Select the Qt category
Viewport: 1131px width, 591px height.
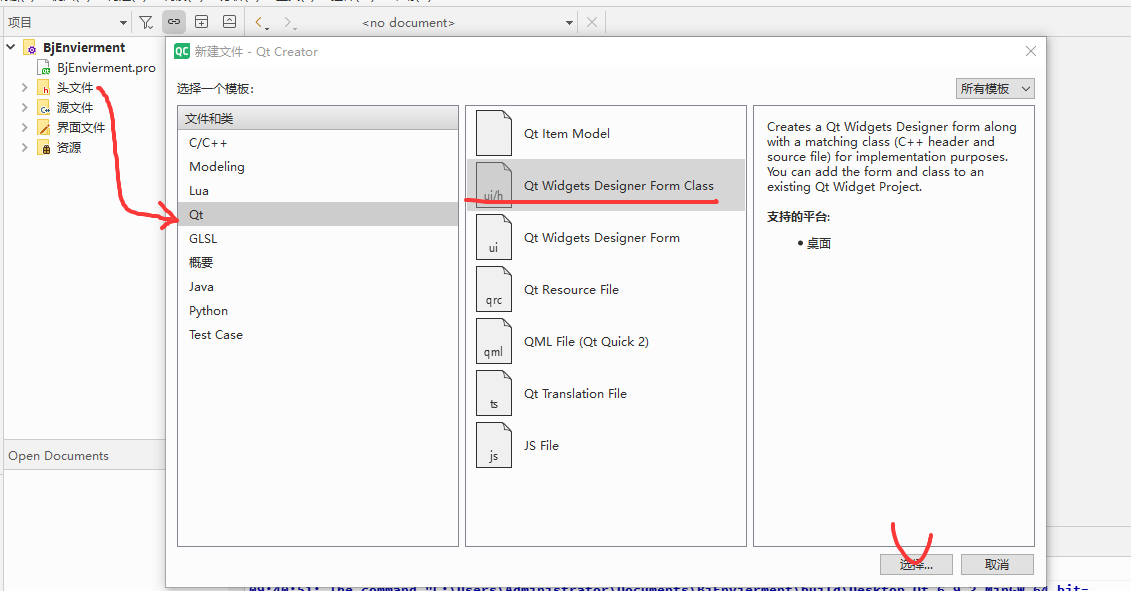pyautogui.click(x=318, y=214)
